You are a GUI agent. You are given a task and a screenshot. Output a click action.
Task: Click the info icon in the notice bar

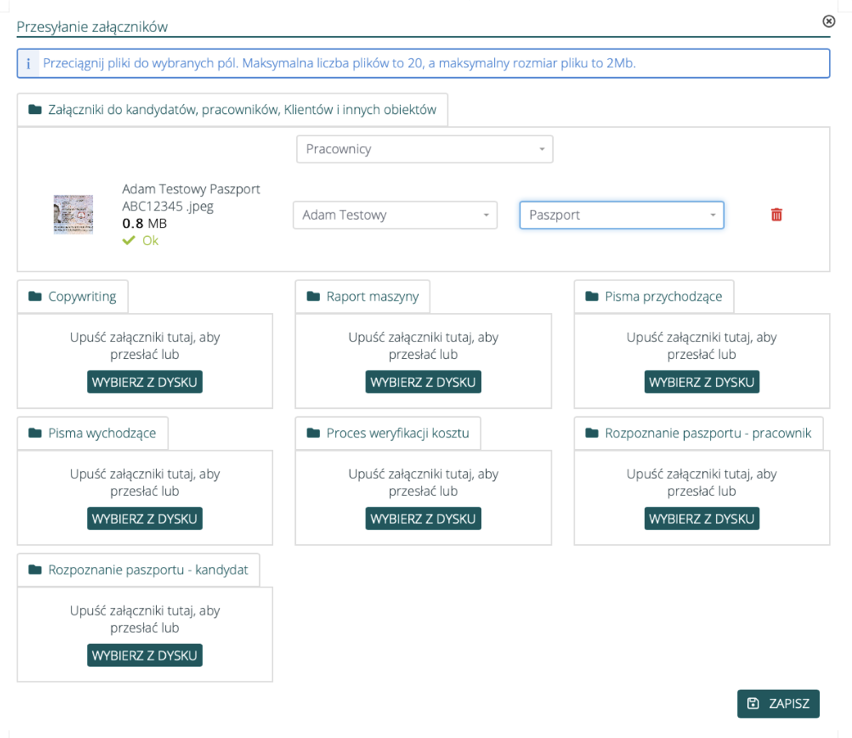coord(28,63)
